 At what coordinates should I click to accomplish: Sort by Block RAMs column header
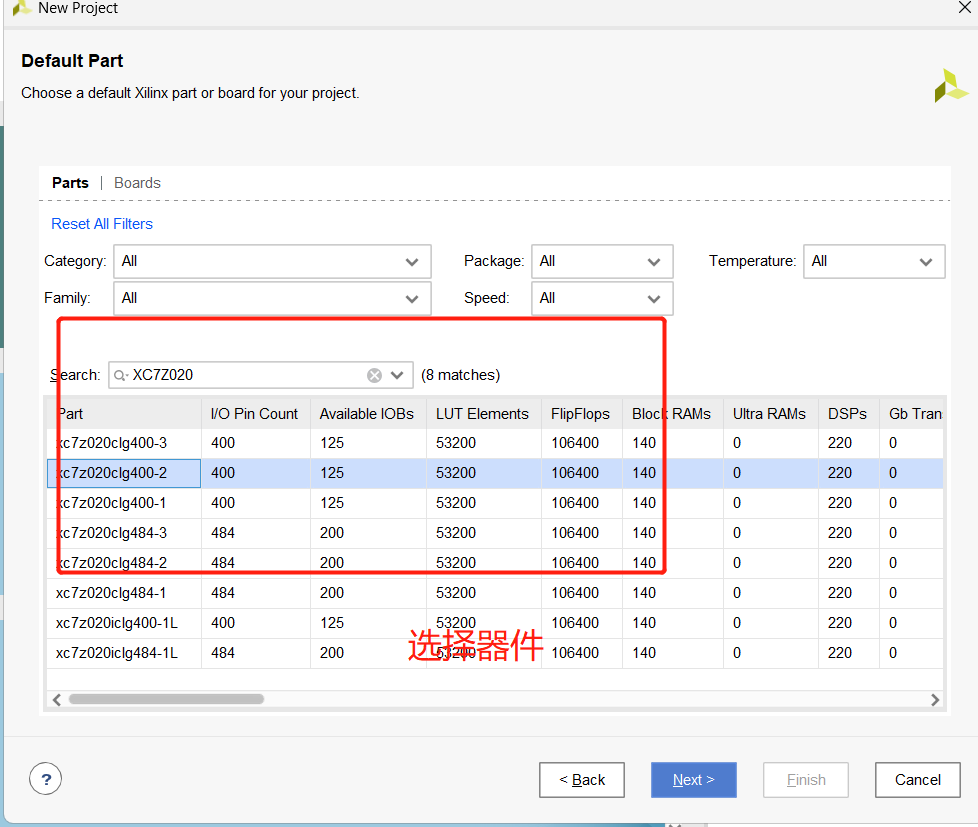click(672, 414)
